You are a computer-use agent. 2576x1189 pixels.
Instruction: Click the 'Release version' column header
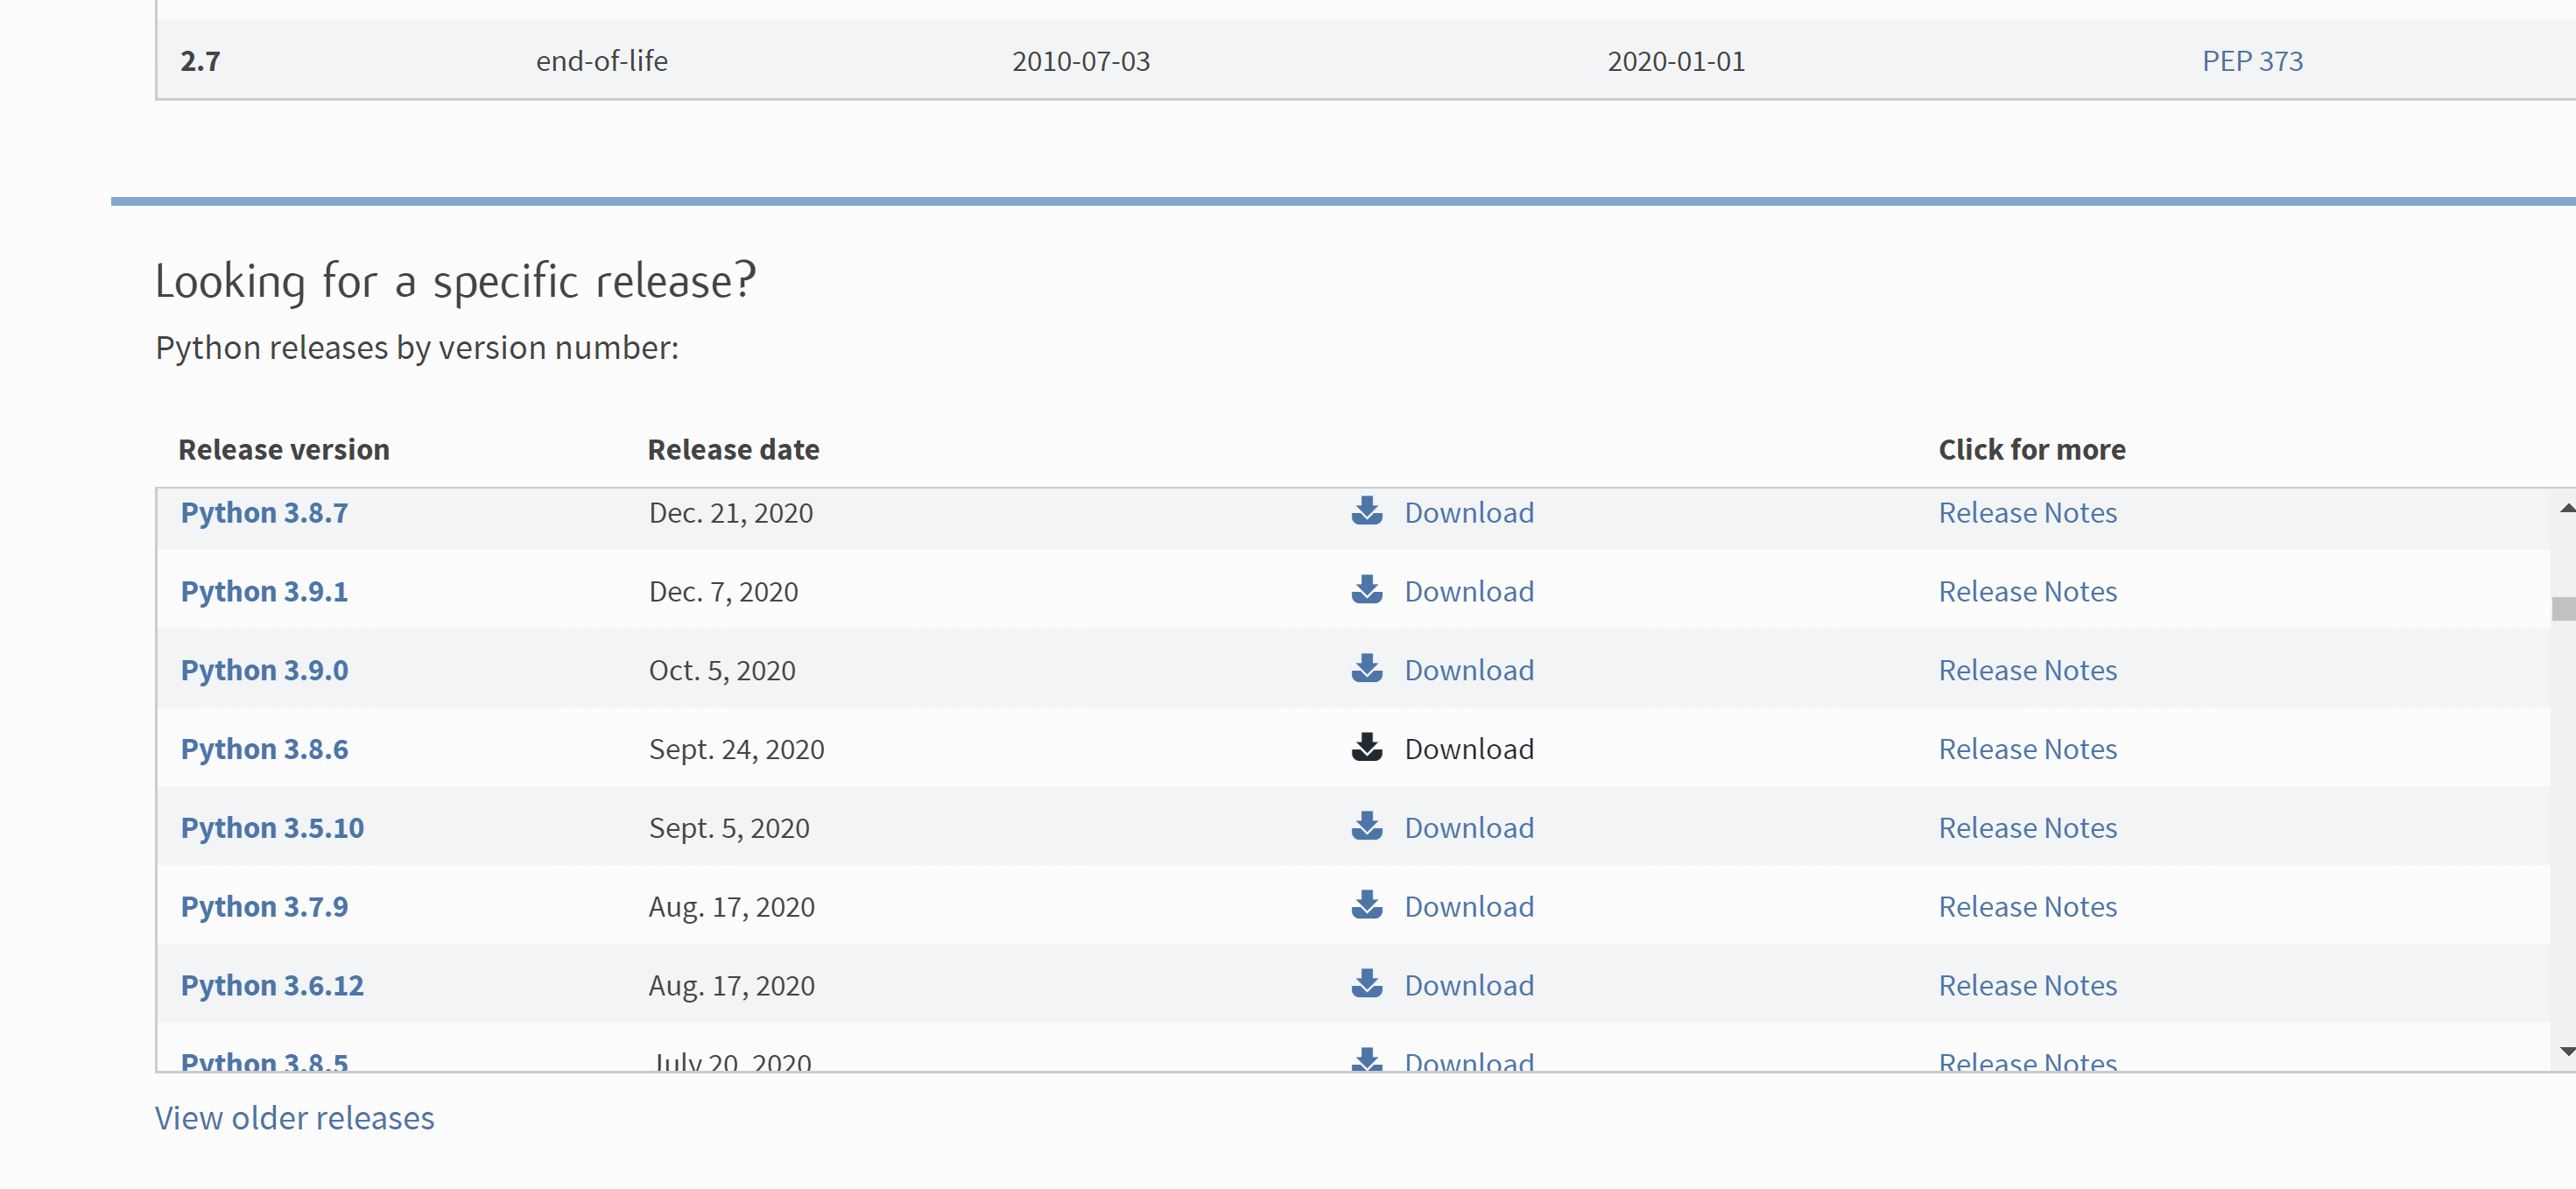[284, 450]
